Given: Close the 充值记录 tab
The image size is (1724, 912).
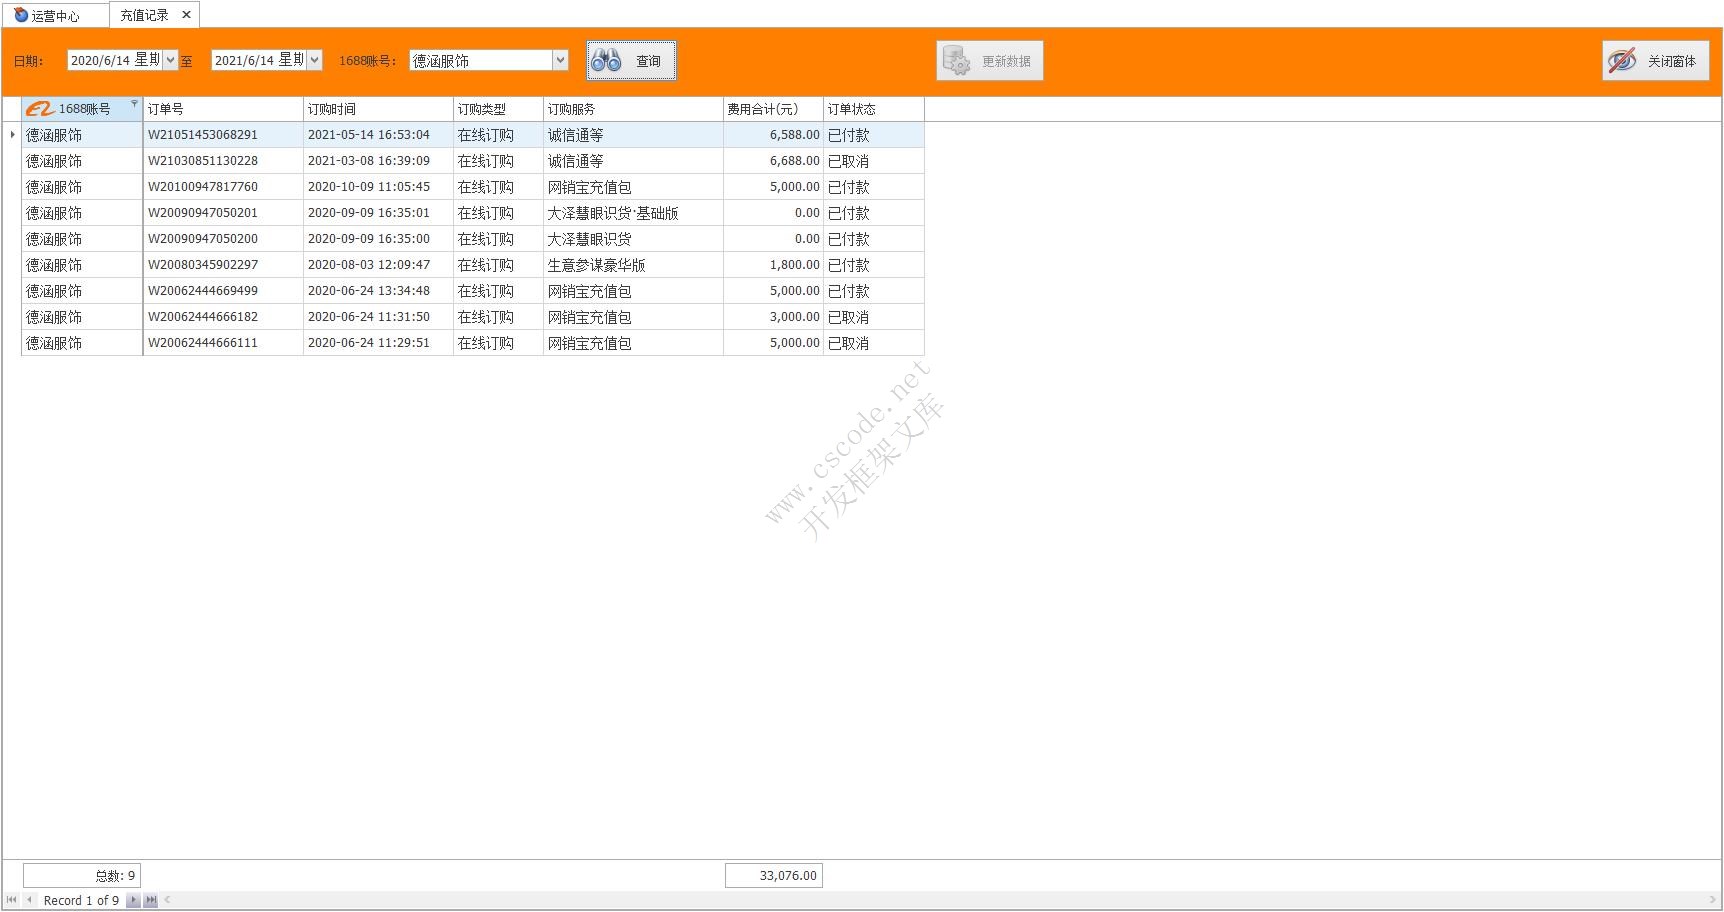Looking at the screenshot, I should point(186,15).
